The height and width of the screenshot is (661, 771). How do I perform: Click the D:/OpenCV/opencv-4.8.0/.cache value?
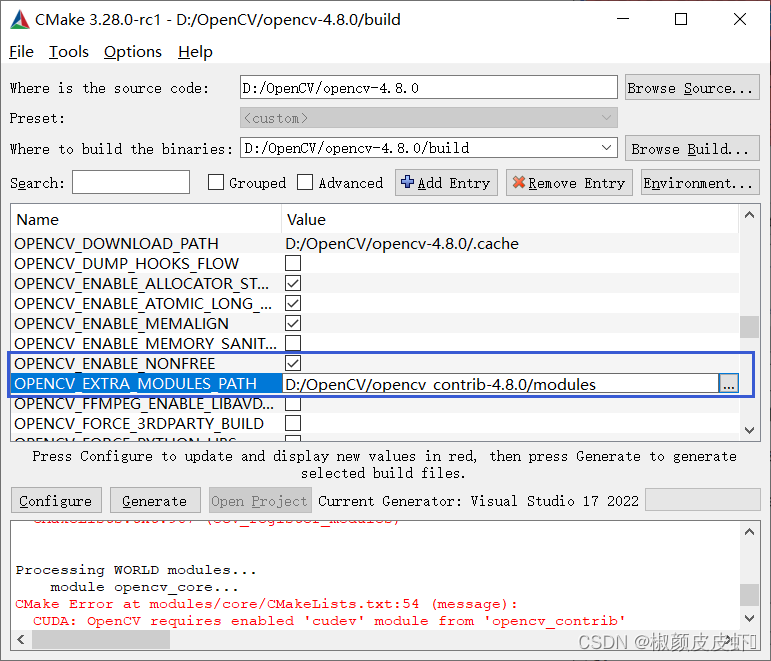tap(402, 243)
